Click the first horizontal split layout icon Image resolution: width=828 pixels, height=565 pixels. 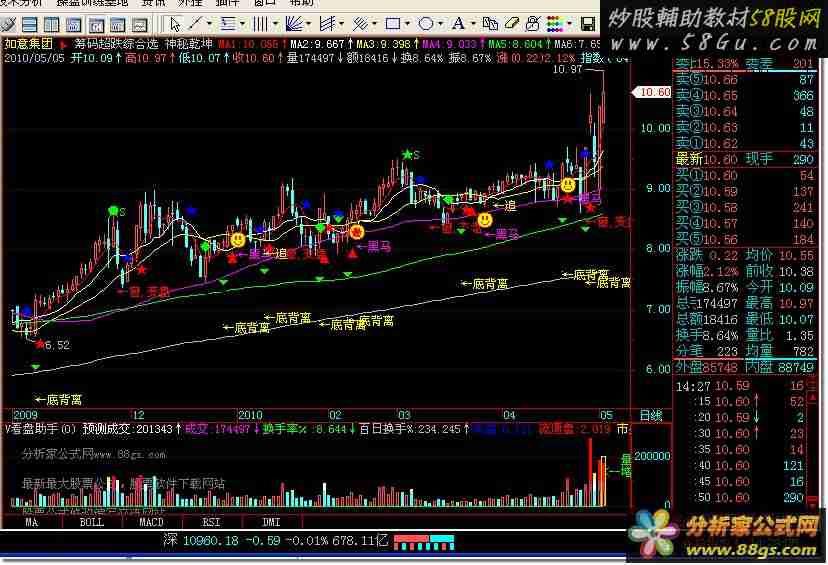[30, 24]
